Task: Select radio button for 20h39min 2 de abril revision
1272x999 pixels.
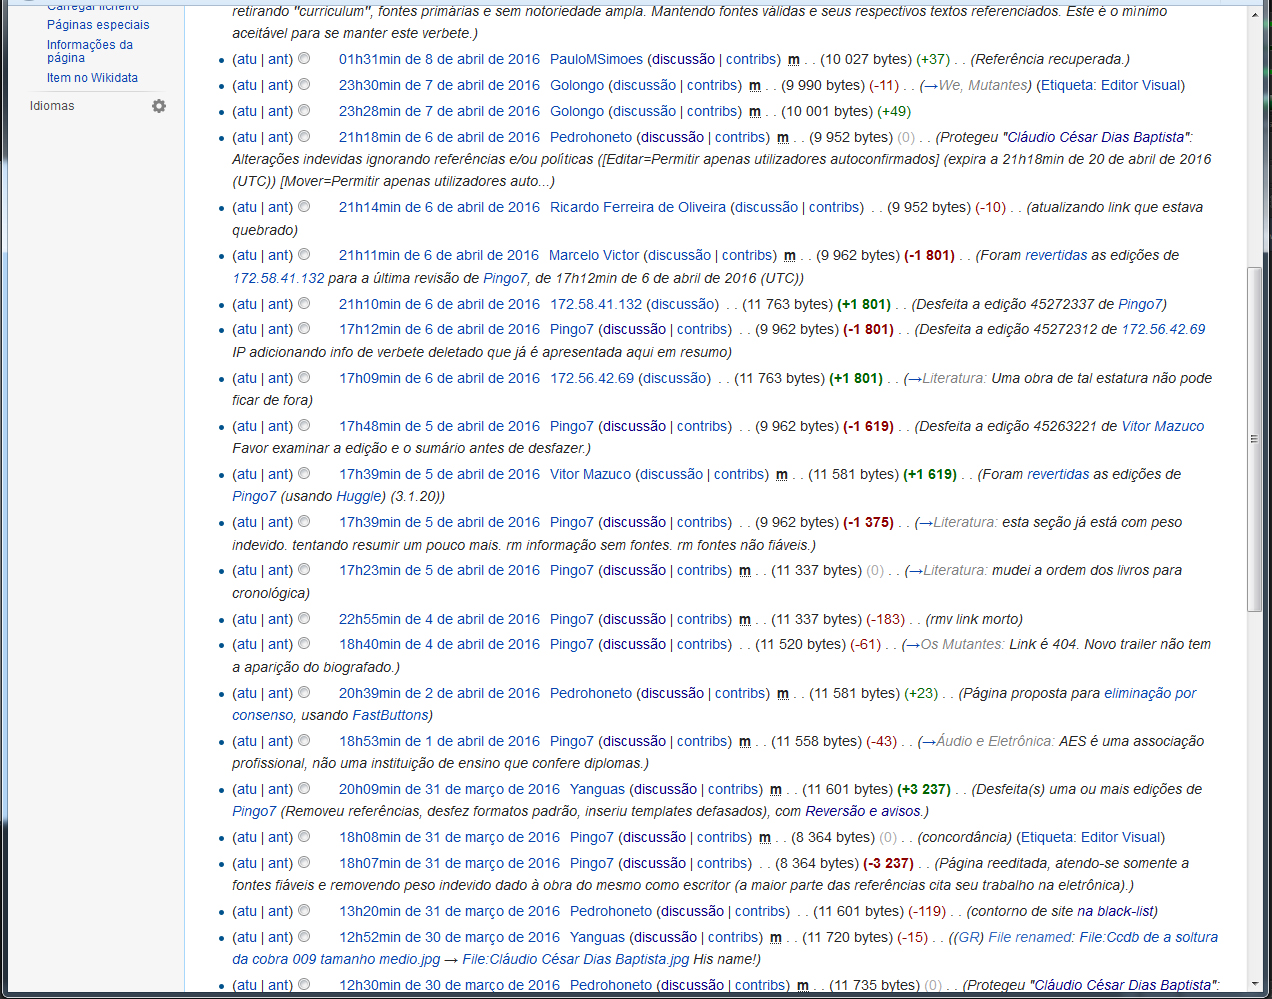Action: (x=304, y=693)
